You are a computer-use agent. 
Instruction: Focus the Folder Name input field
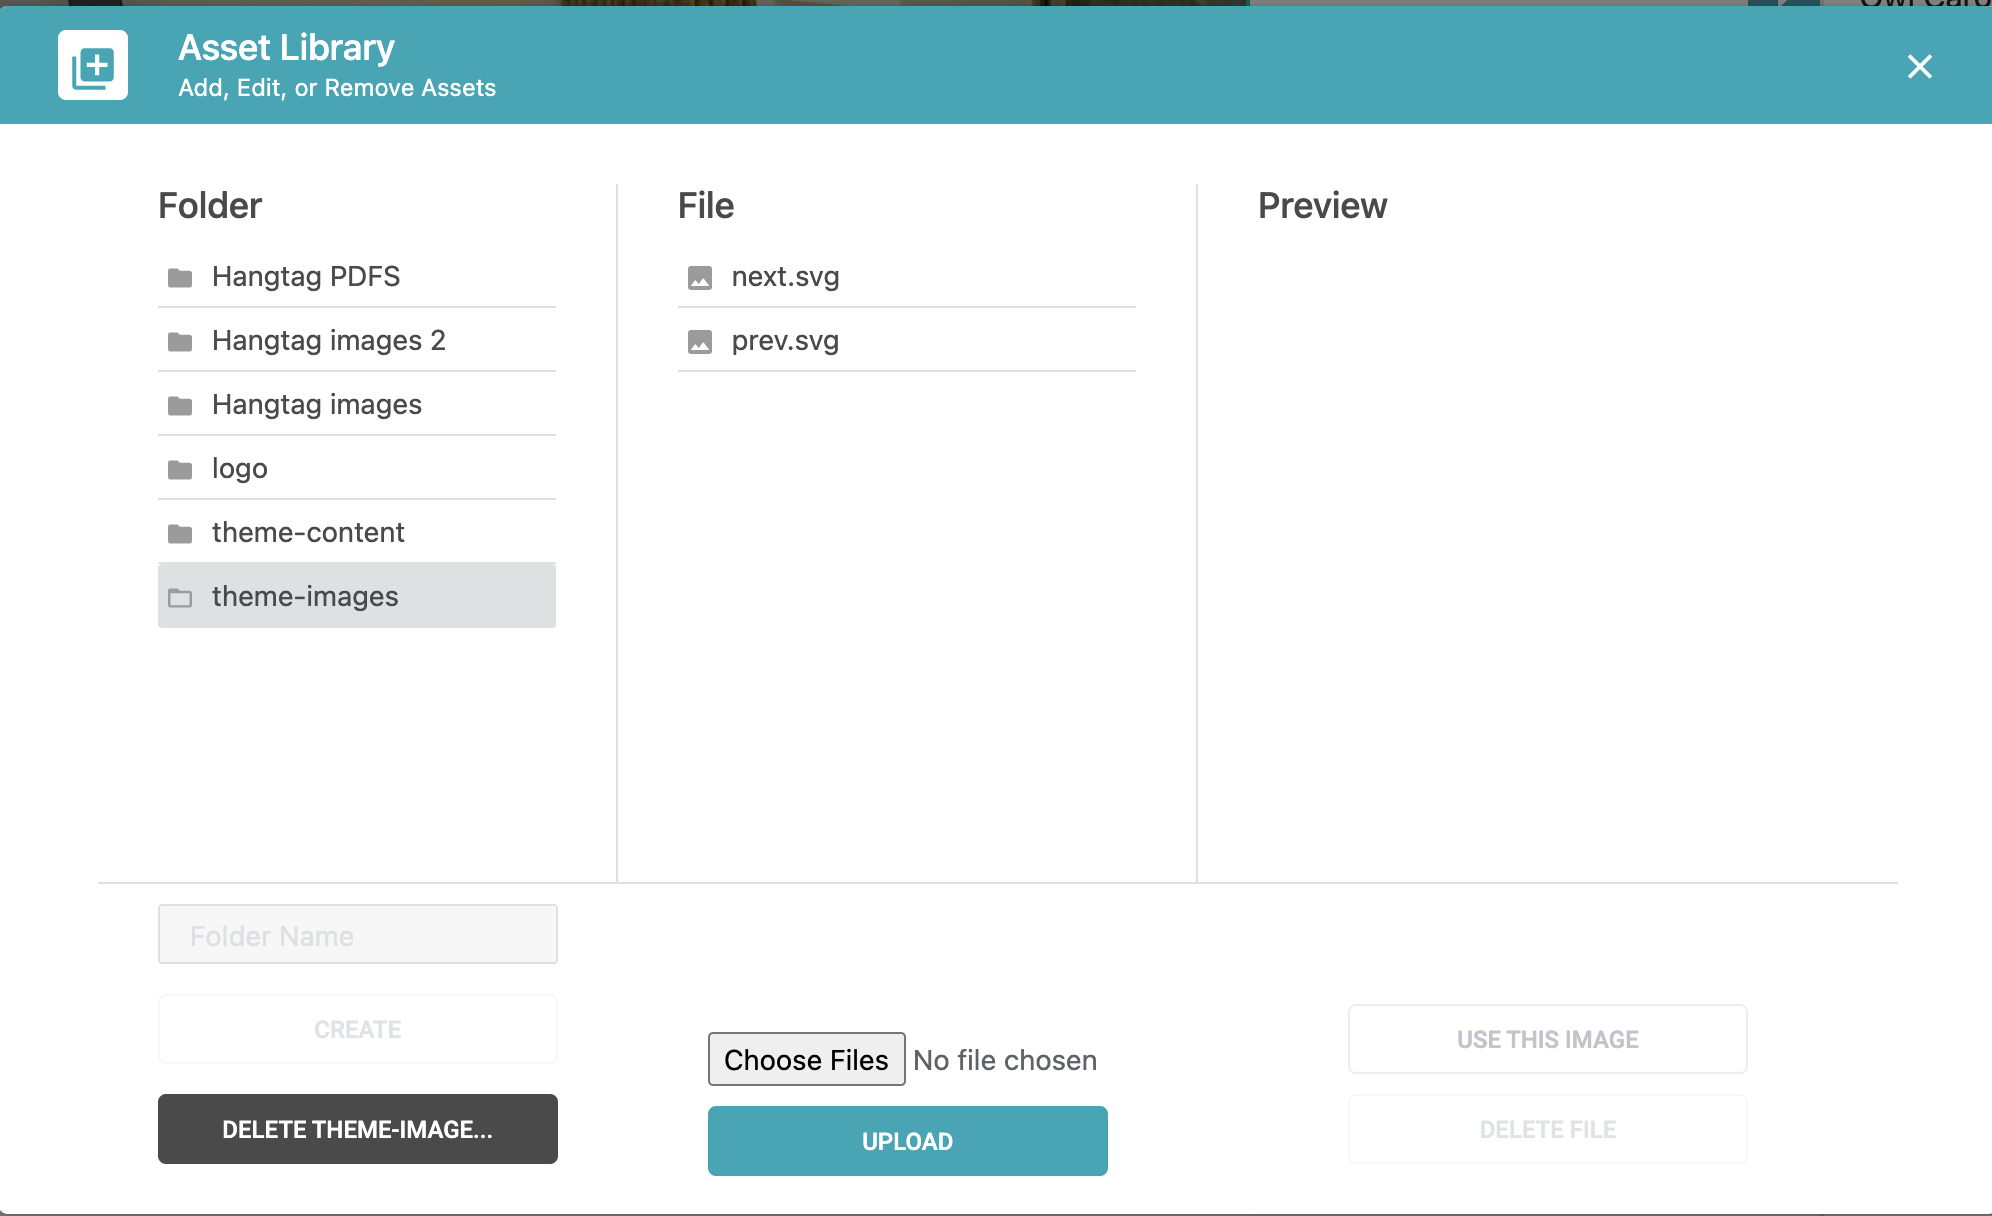click(x=358, y=934)
